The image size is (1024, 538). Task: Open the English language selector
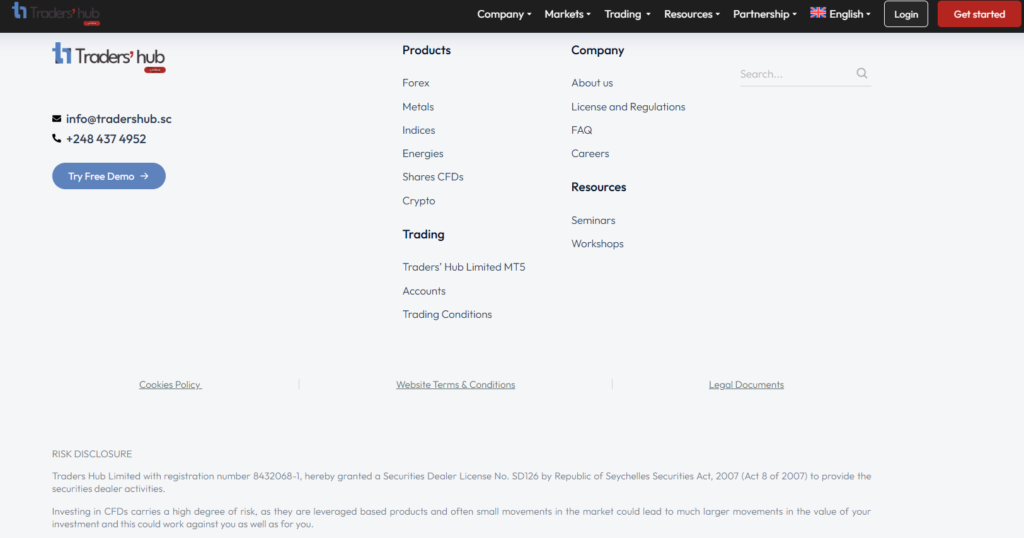point(840,14)
